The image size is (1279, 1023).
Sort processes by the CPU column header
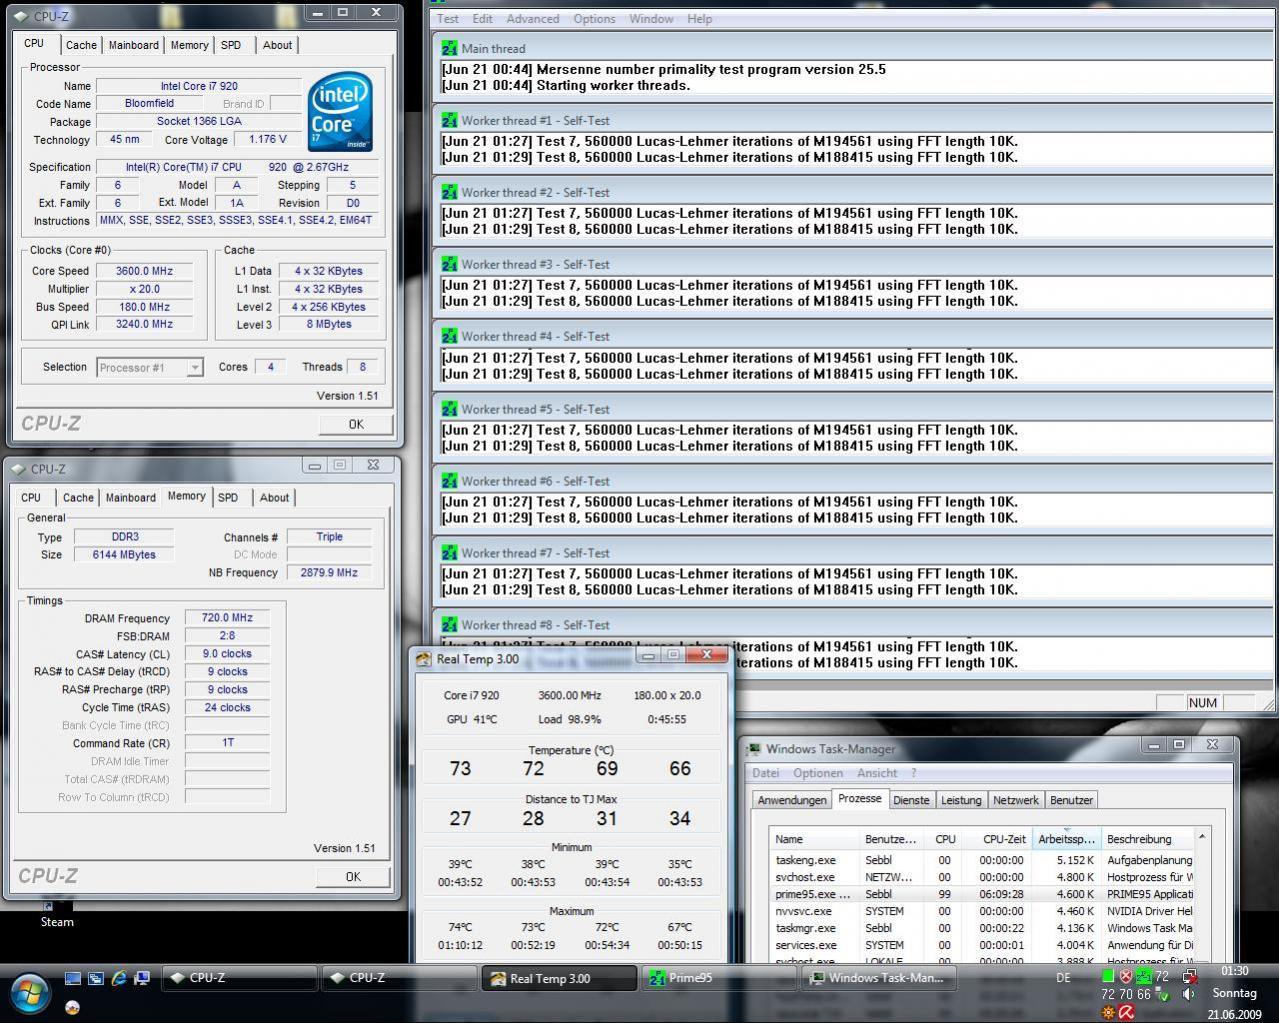(945, 839)
